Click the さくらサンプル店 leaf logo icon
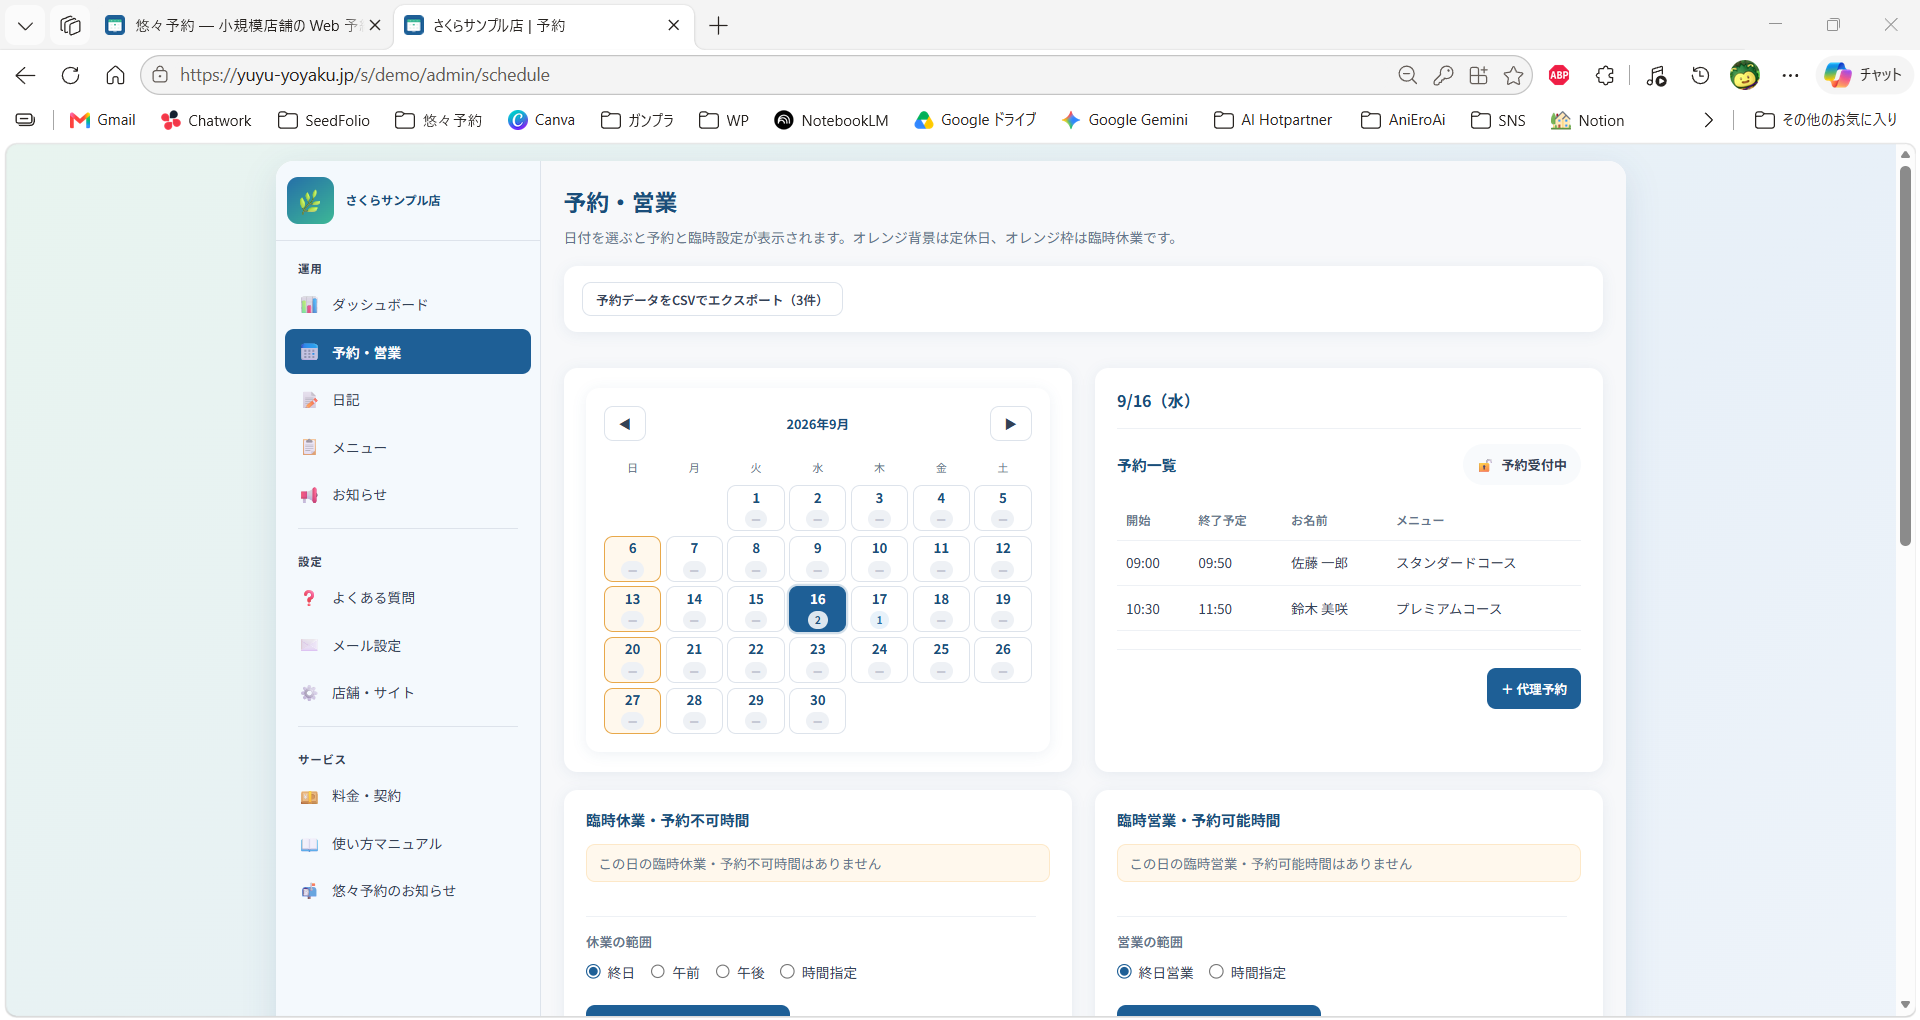Screen dimensions: 1920x1020 (x=310, y=201)
